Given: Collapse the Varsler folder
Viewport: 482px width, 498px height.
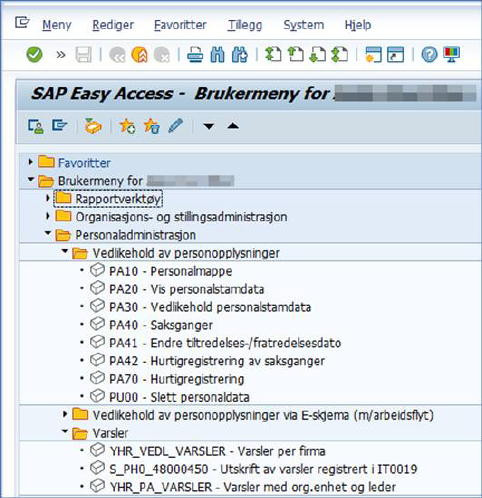Looking at the screenshot, I should (65, 432).
